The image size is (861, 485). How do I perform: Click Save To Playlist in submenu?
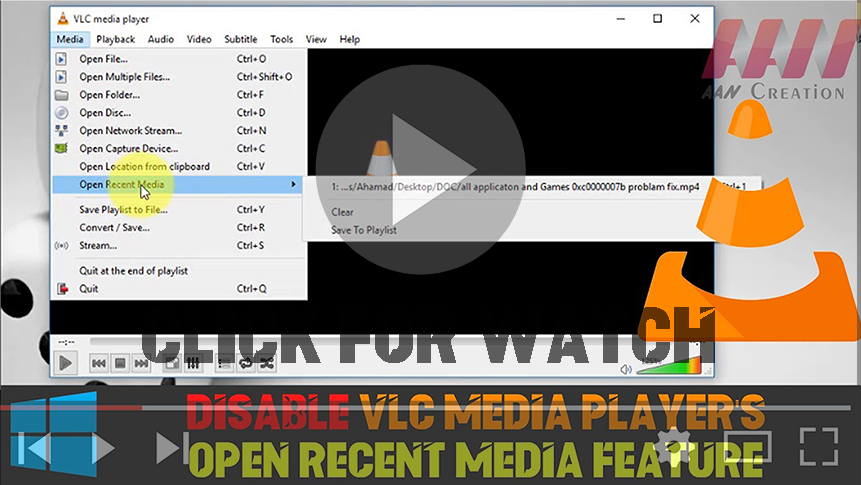pos(364,230)
